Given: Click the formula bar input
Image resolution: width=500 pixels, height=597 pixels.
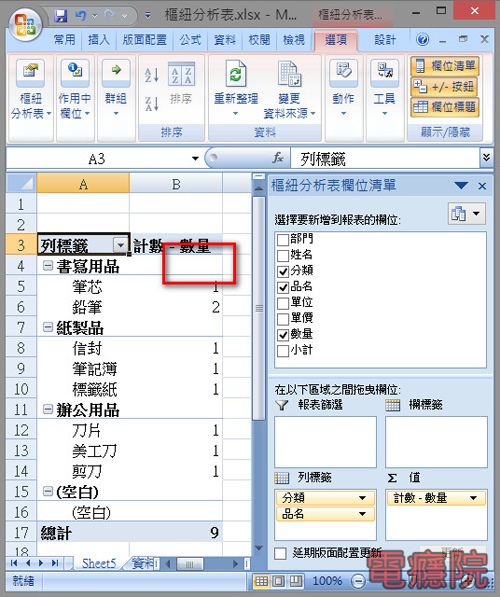Looking at the screenshot, I should [385, 158].
